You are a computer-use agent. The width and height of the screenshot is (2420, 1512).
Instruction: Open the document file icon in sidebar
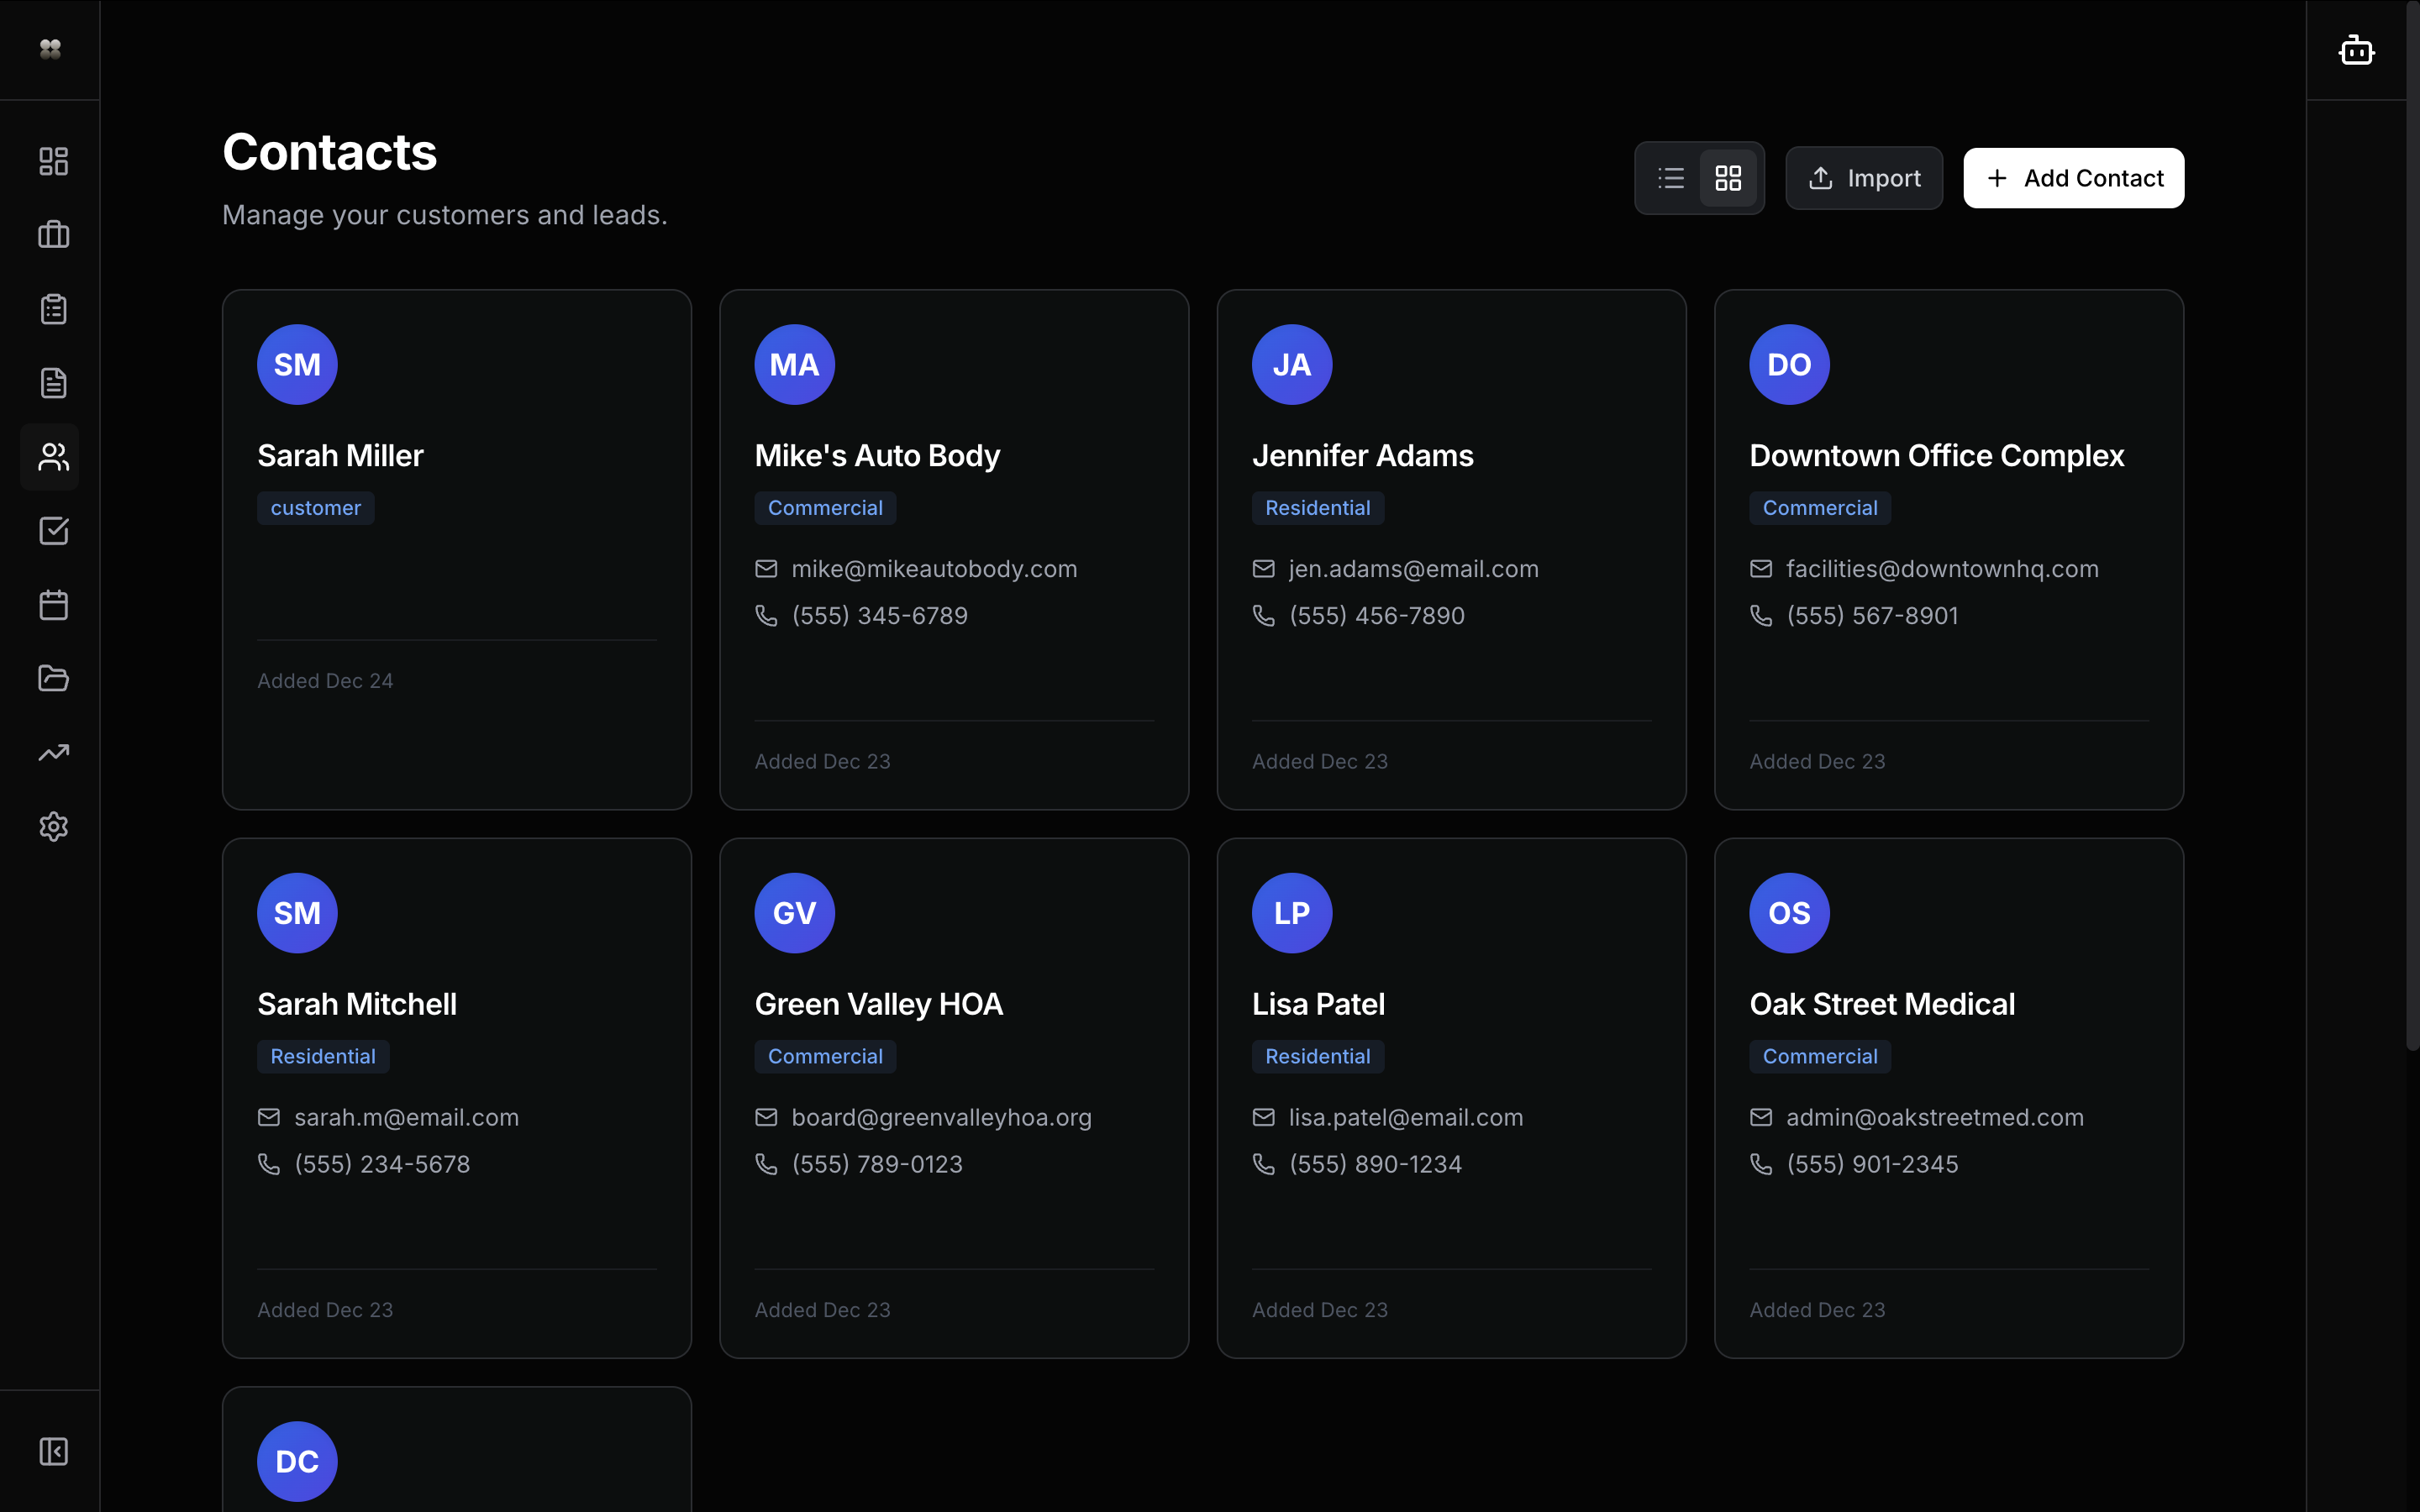point(53,383)
